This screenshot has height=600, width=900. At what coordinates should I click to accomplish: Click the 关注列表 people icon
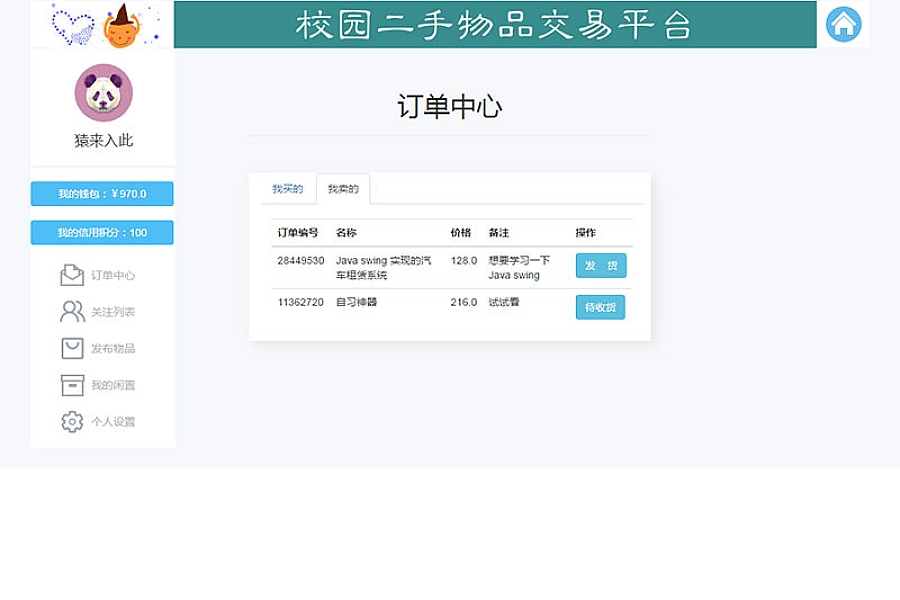[72, 311]
